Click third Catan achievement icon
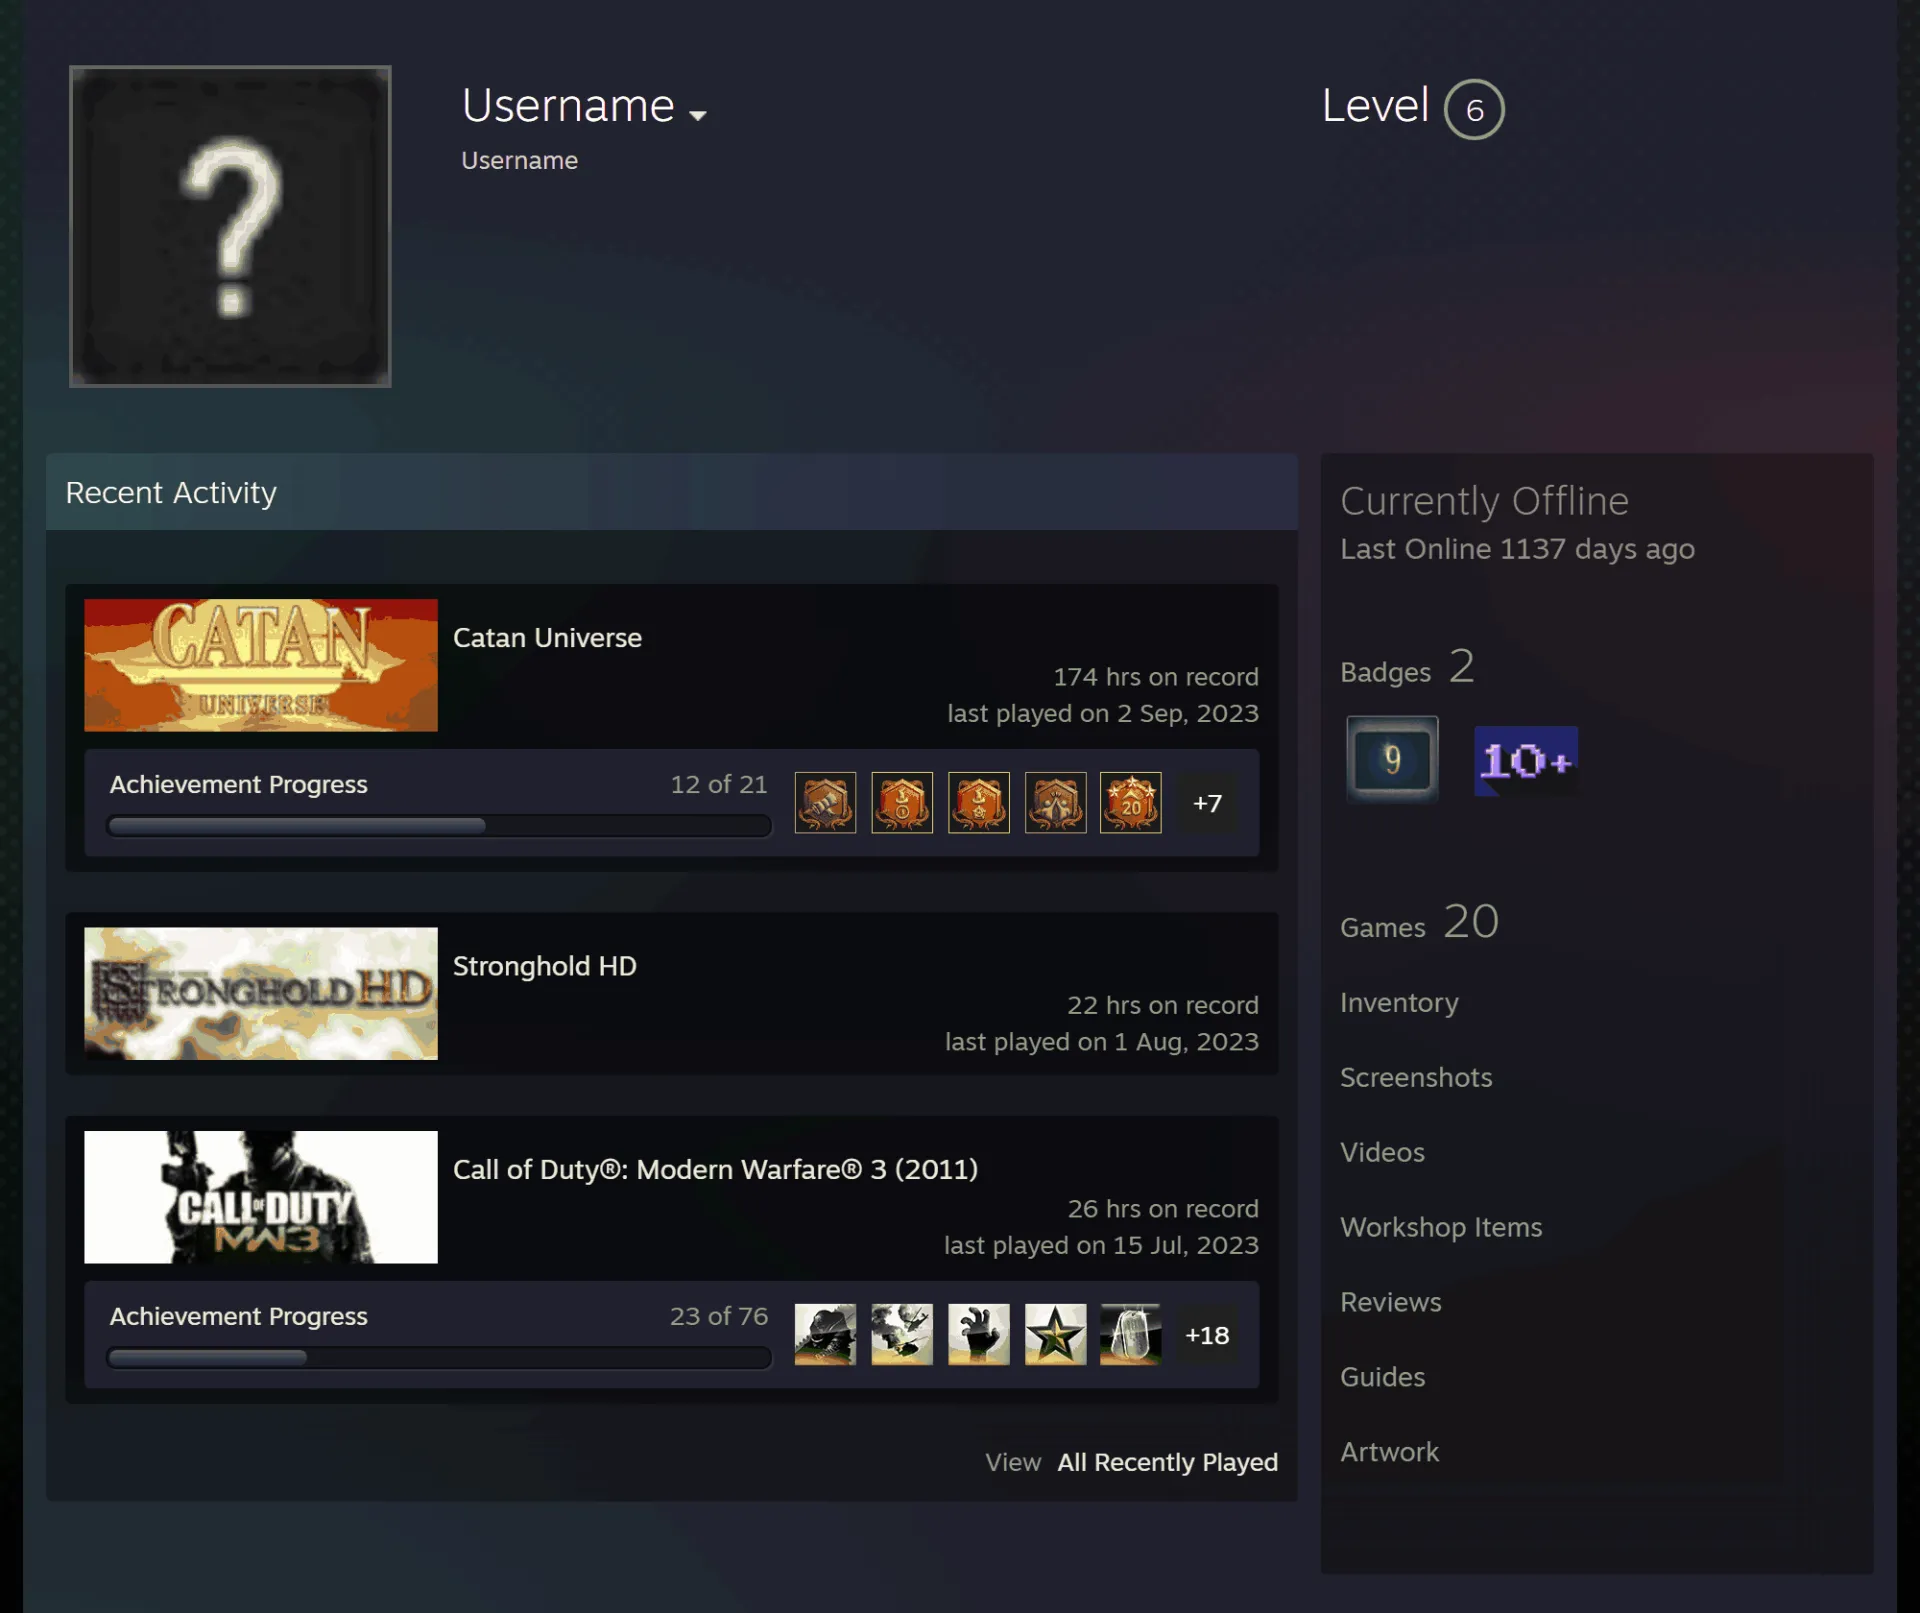Image resolution: width=1920 pixels, height=1613 pixels. 979,802
